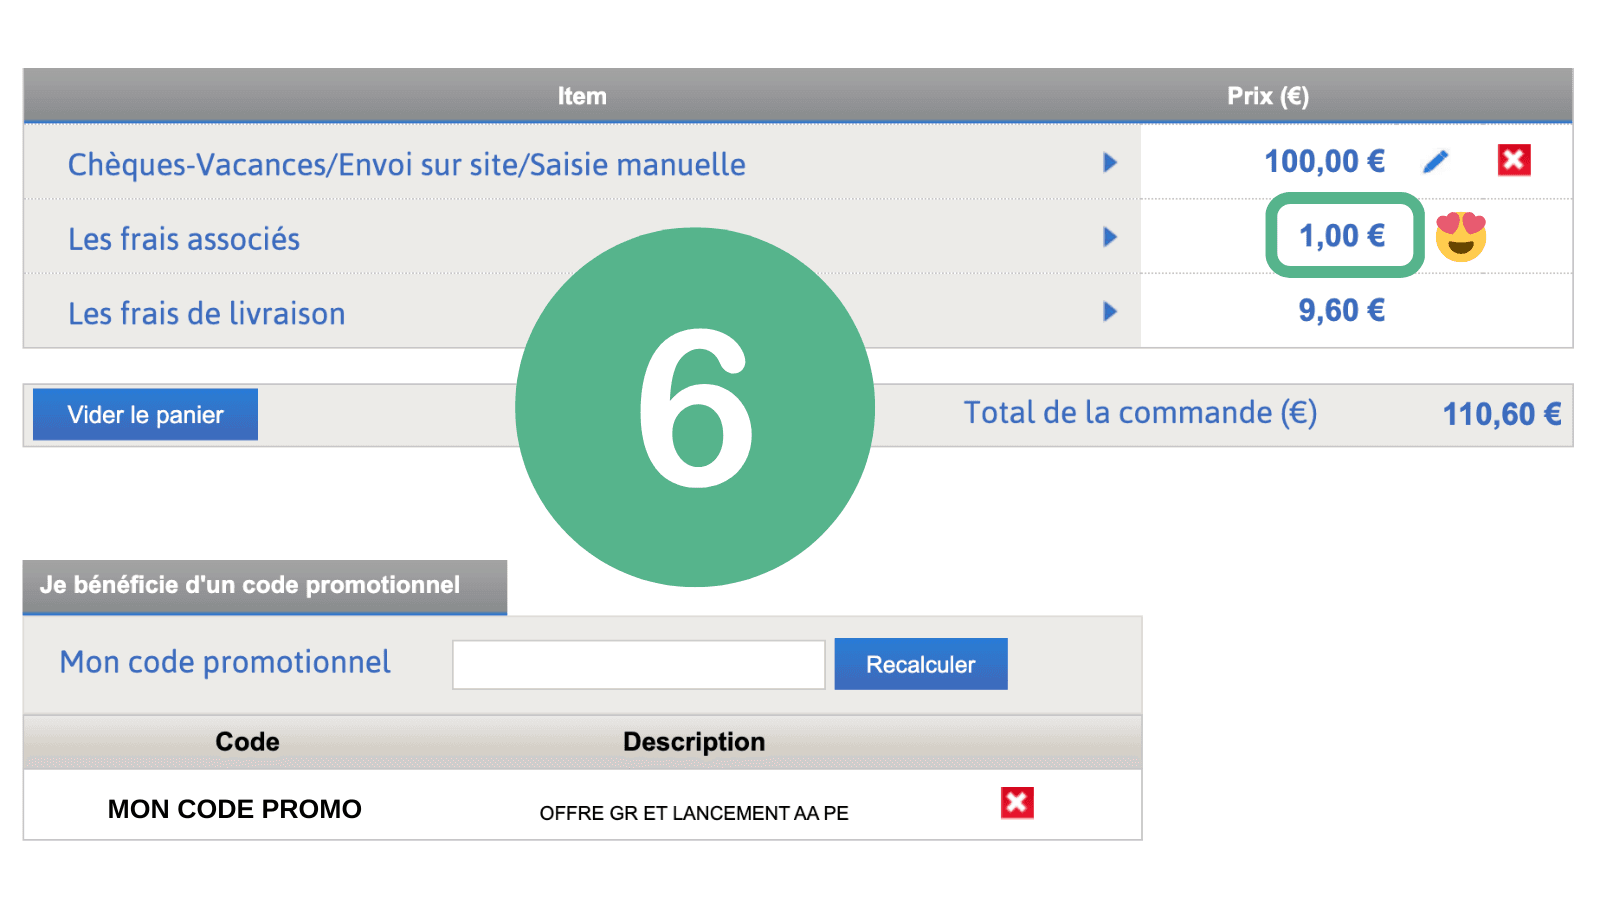Click the arrow icon for Les frais associés
Screen dimensions: 1600x900
tap(1110, 238)
